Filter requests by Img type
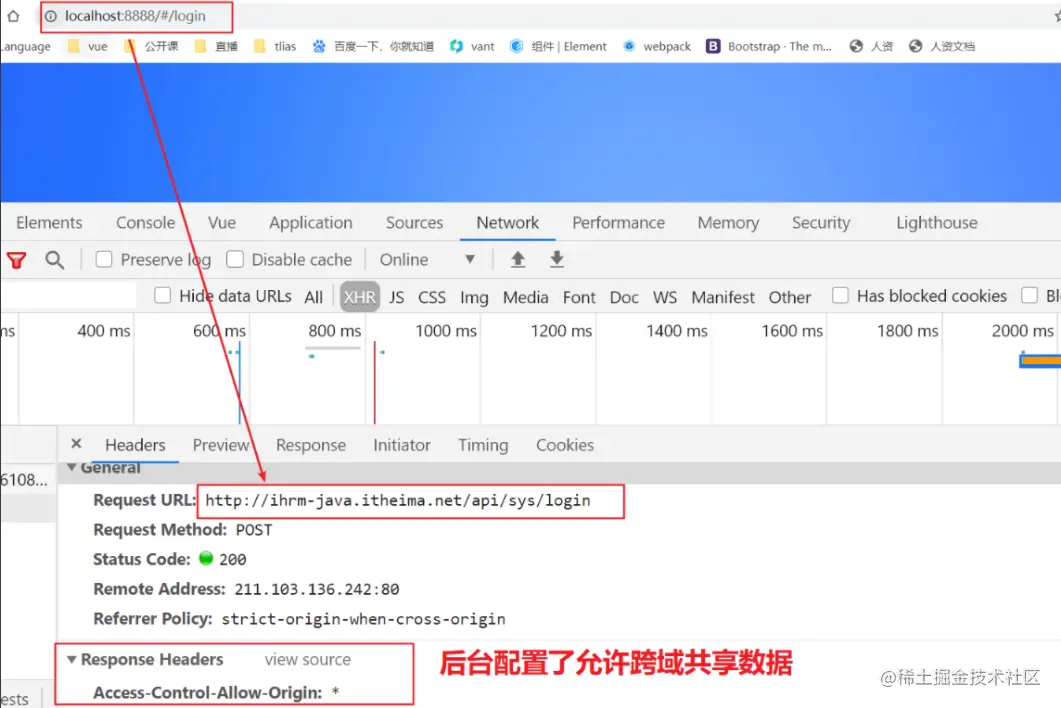This screenshot has height=708, width=1061. click(x=474, y=297)
